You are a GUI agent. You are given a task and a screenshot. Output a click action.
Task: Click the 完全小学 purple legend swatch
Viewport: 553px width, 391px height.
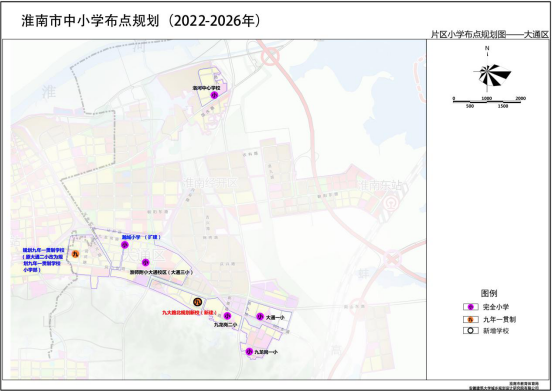(x=470, y=307)
